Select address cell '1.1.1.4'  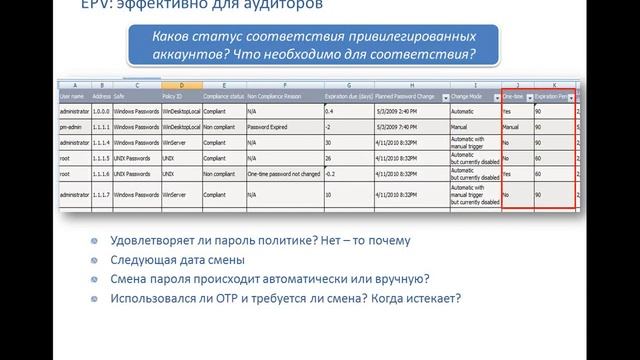pos(102,143)
